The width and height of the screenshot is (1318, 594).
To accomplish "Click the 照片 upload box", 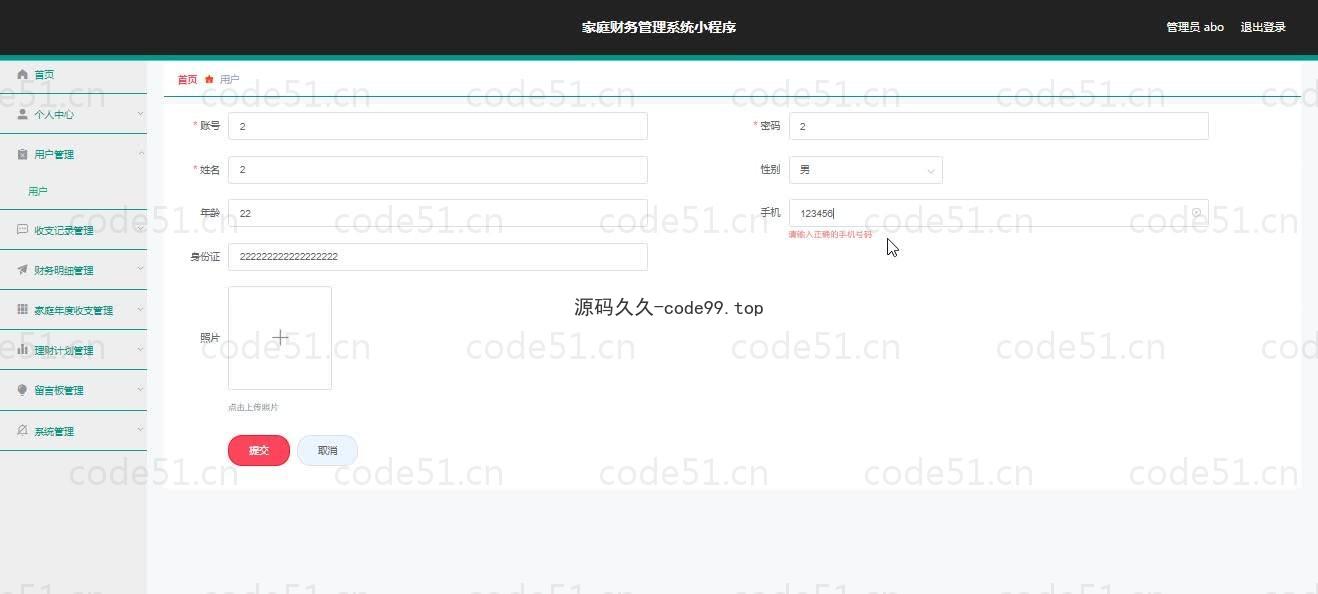I will coord(280,338).
